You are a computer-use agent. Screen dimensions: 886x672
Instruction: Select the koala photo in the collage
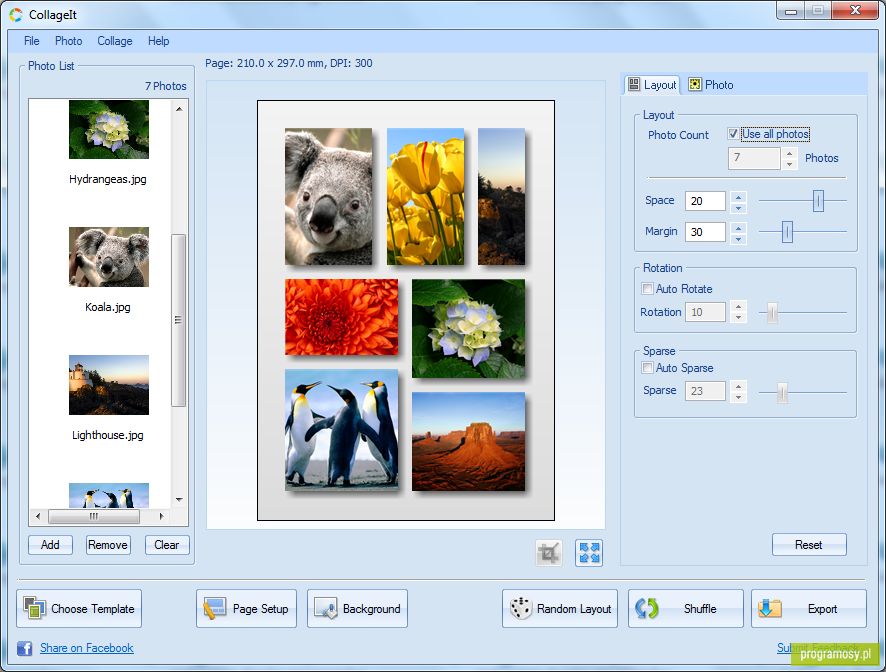(x=328, y=196)
